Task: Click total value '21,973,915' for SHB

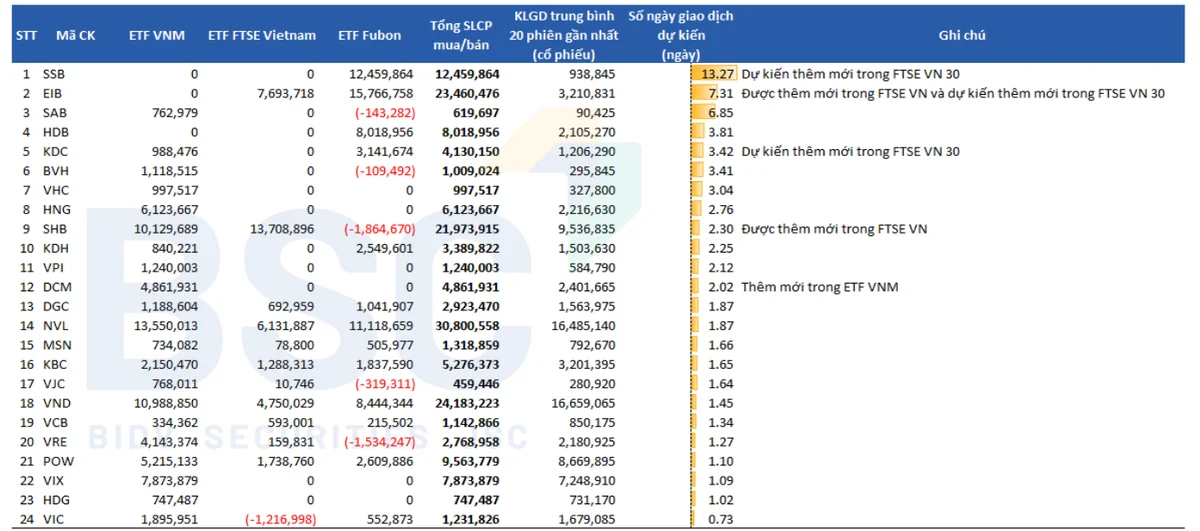Action: click(468, 229)
